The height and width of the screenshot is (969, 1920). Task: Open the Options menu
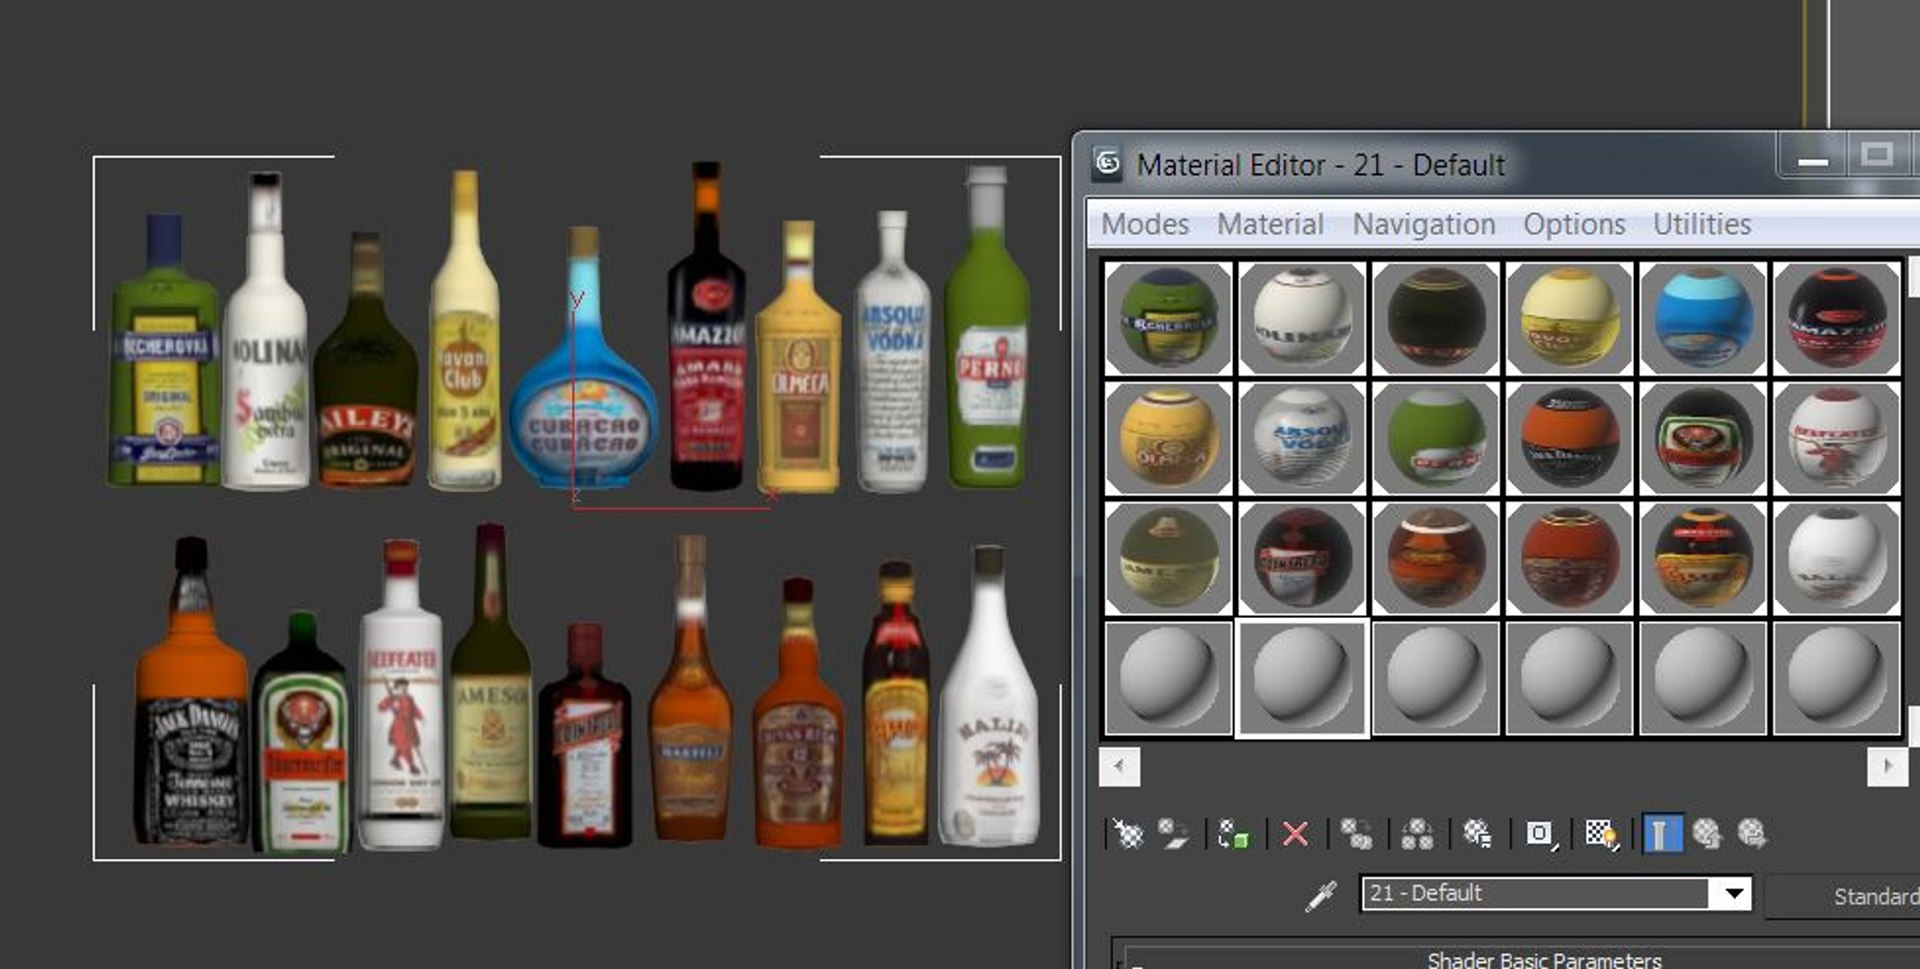tap(1574, 224)
